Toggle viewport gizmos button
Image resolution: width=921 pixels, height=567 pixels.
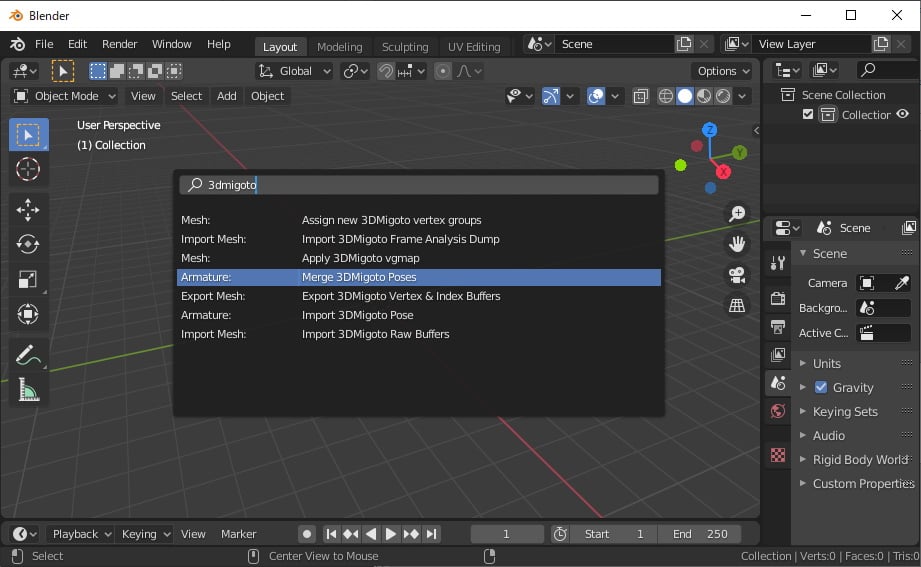pyautogui.click(x=550, y=96)
